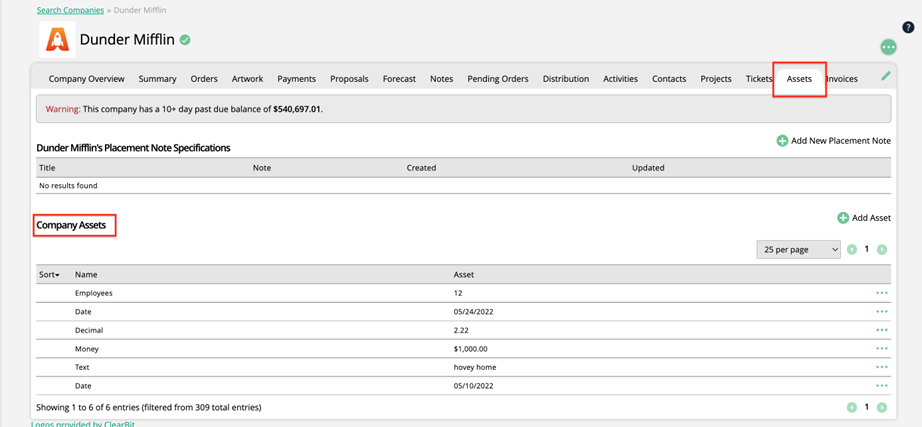Viewport: 922px width, 427px height.
Task: Switch to the Invoices tab
Action: click(842, 79)
